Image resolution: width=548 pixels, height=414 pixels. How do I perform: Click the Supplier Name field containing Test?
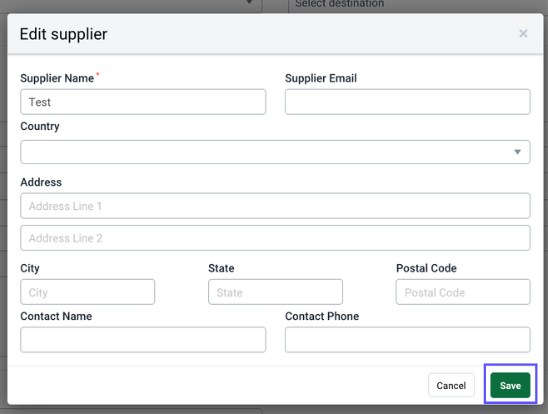point(143,102)
